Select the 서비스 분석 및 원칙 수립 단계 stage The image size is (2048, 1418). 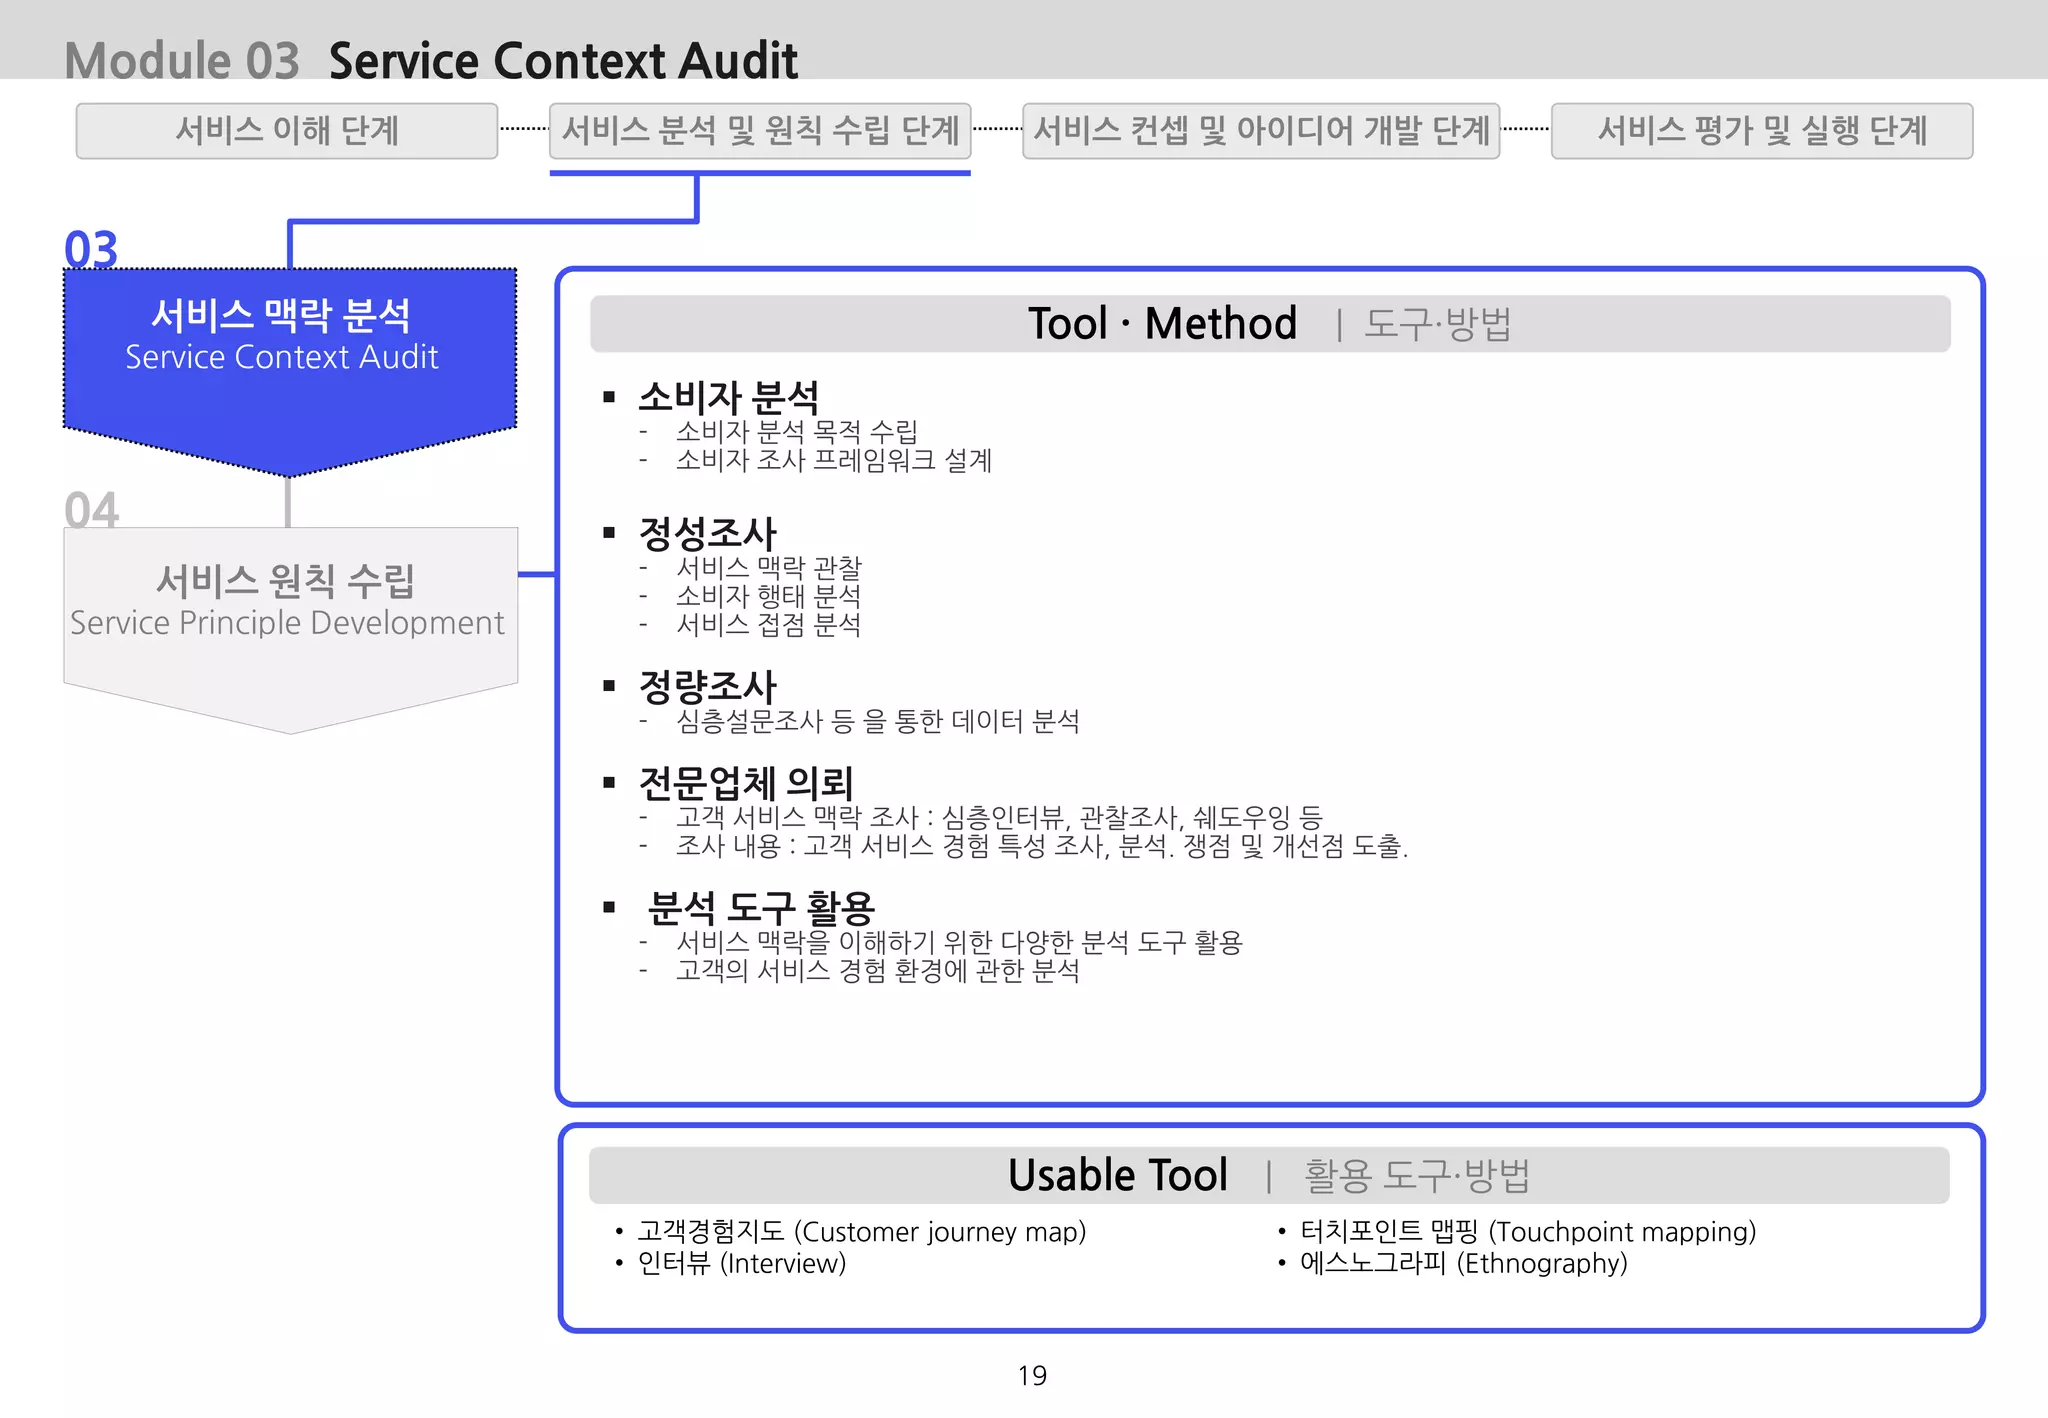click(760, 131)
